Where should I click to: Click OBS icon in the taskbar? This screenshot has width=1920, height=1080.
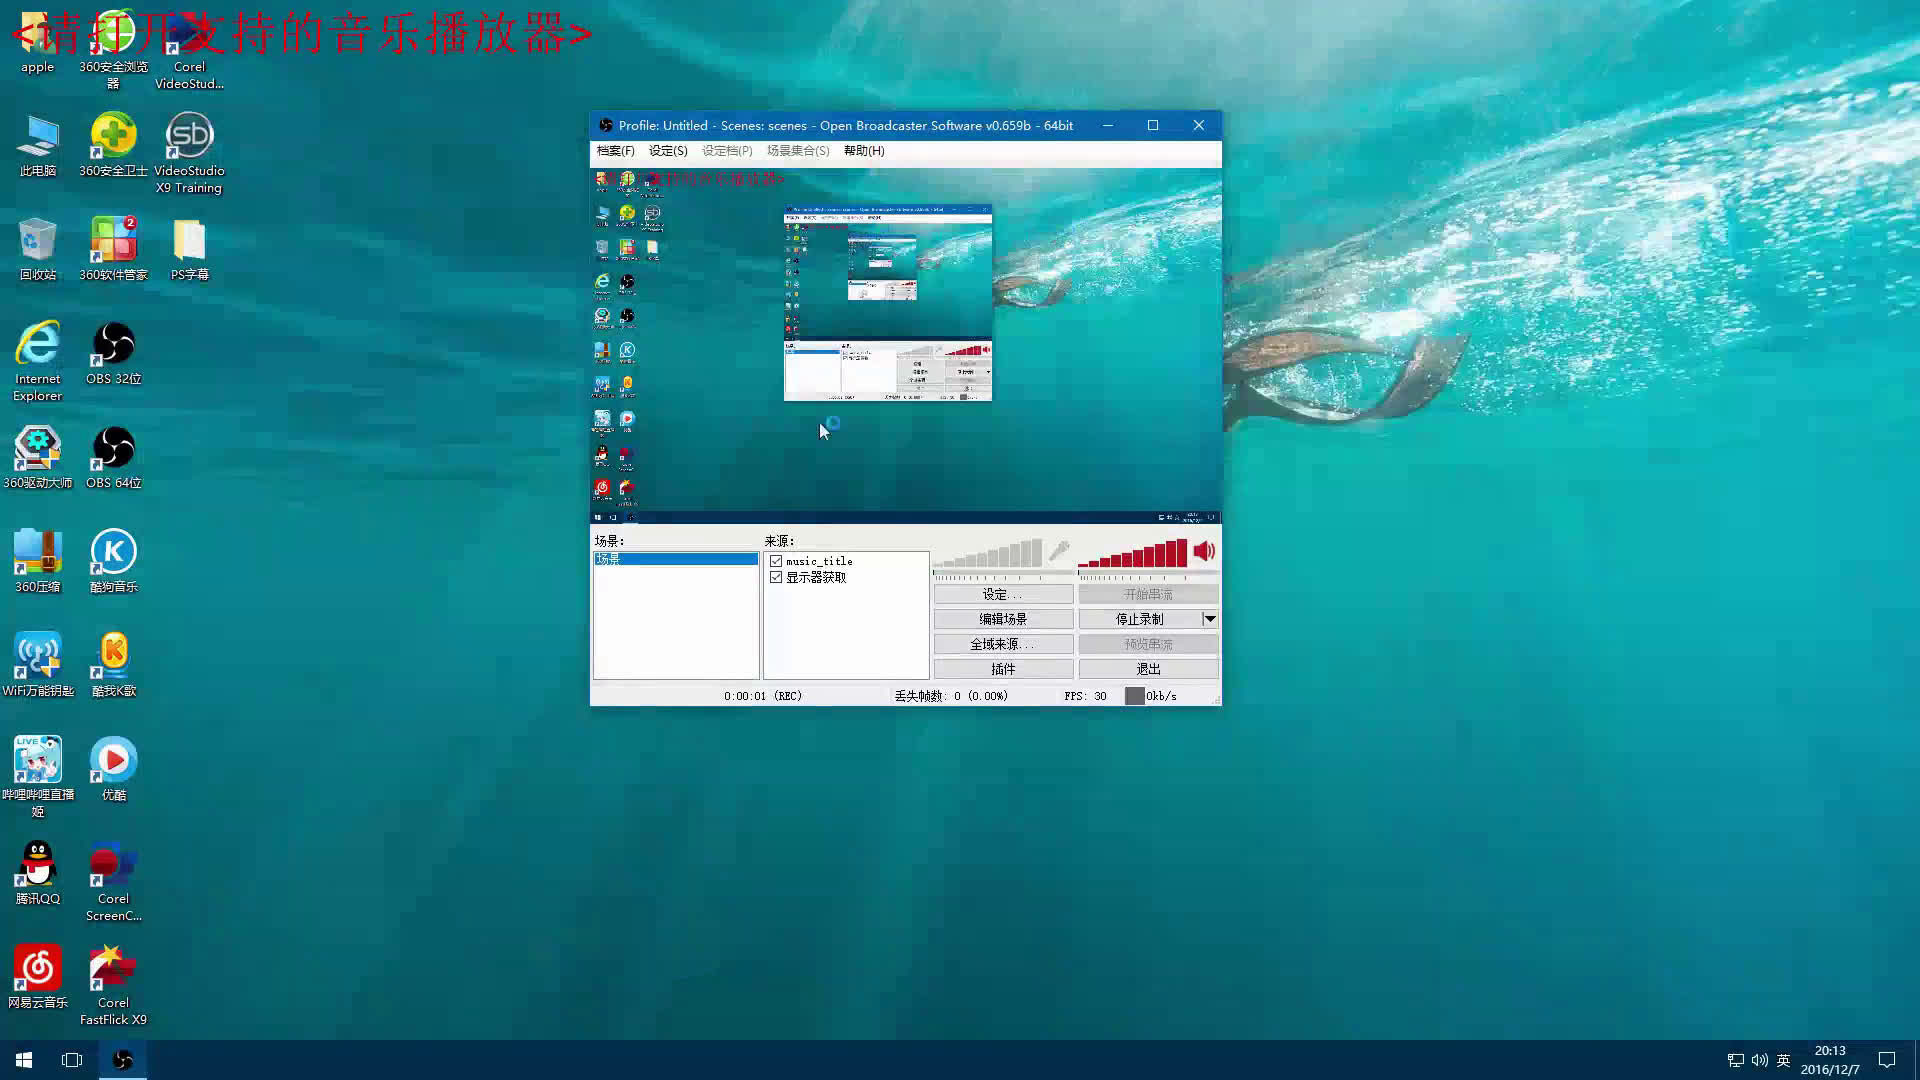pyautogui.click(x=122, y=1060)
